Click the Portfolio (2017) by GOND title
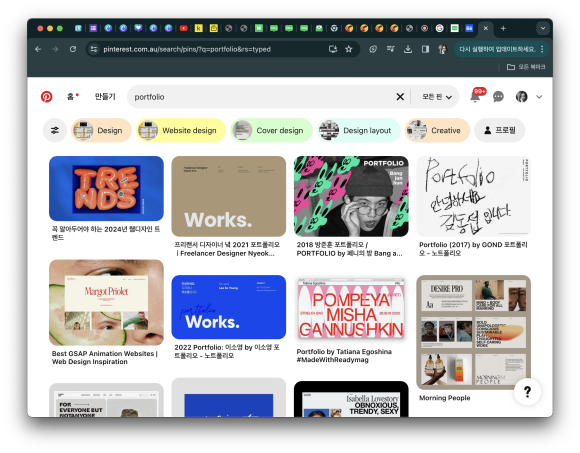 coord(473,249)
